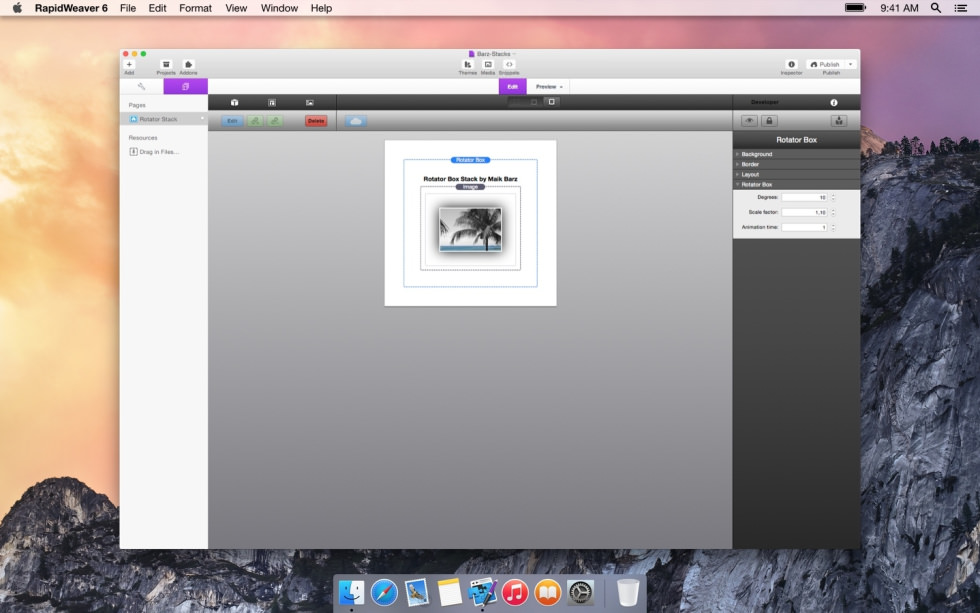Expand the Layout section
980x613 pixels.
pos(796,174)
